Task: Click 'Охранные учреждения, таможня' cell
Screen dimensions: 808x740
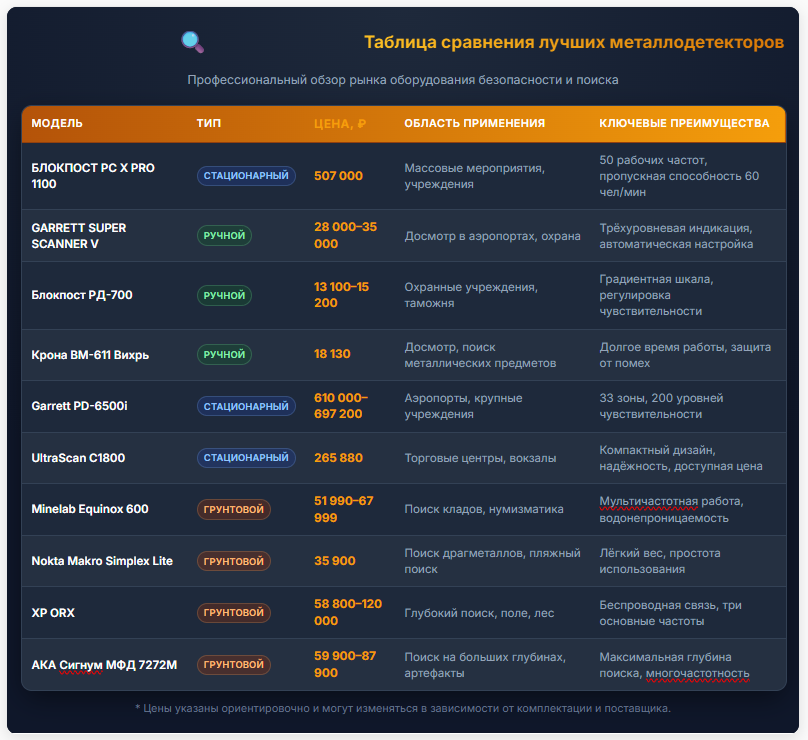Action: (471, 295)
